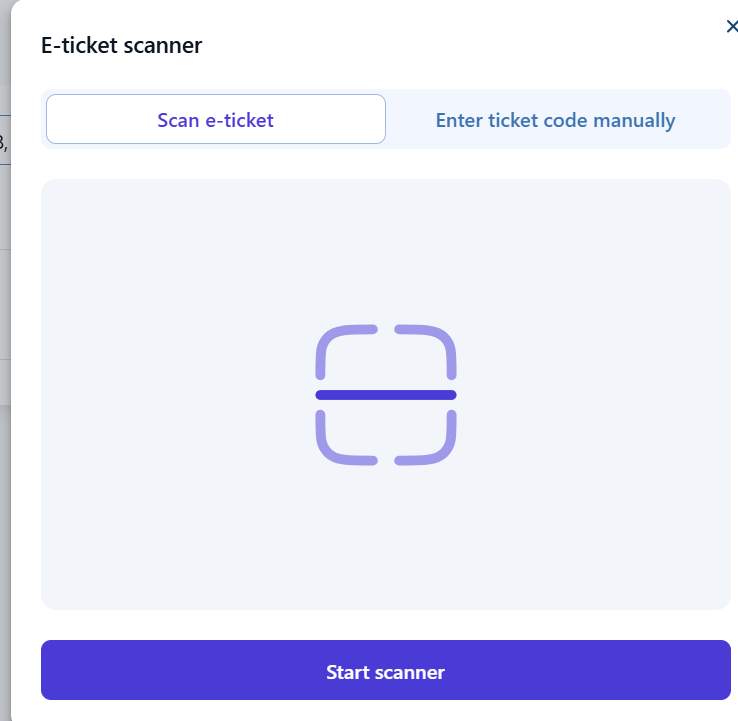The image size is (738, 721).
Task: Switch to the Scan e-ticket tab
Action: pyautogui.click(x=215, y=120)
